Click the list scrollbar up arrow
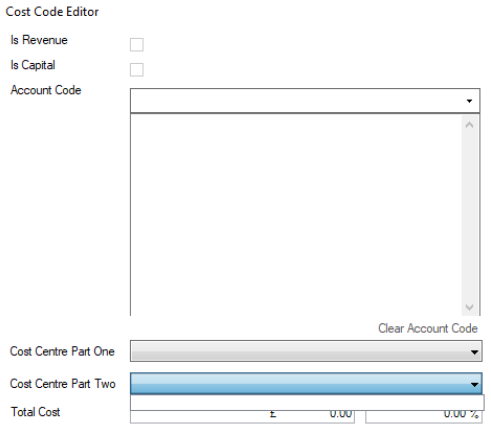This screenshot has height=431, width=491. click(x=469, y=125)
